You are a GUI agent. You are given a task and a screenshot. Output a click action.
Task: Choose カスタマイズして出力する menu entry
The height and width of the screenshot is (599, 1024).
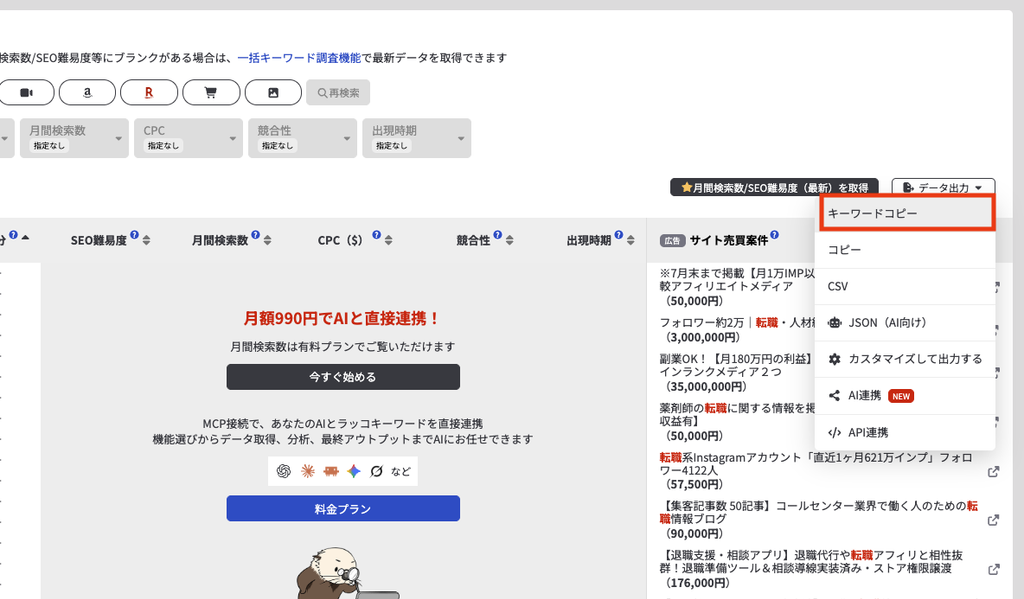tap(905, 359)
